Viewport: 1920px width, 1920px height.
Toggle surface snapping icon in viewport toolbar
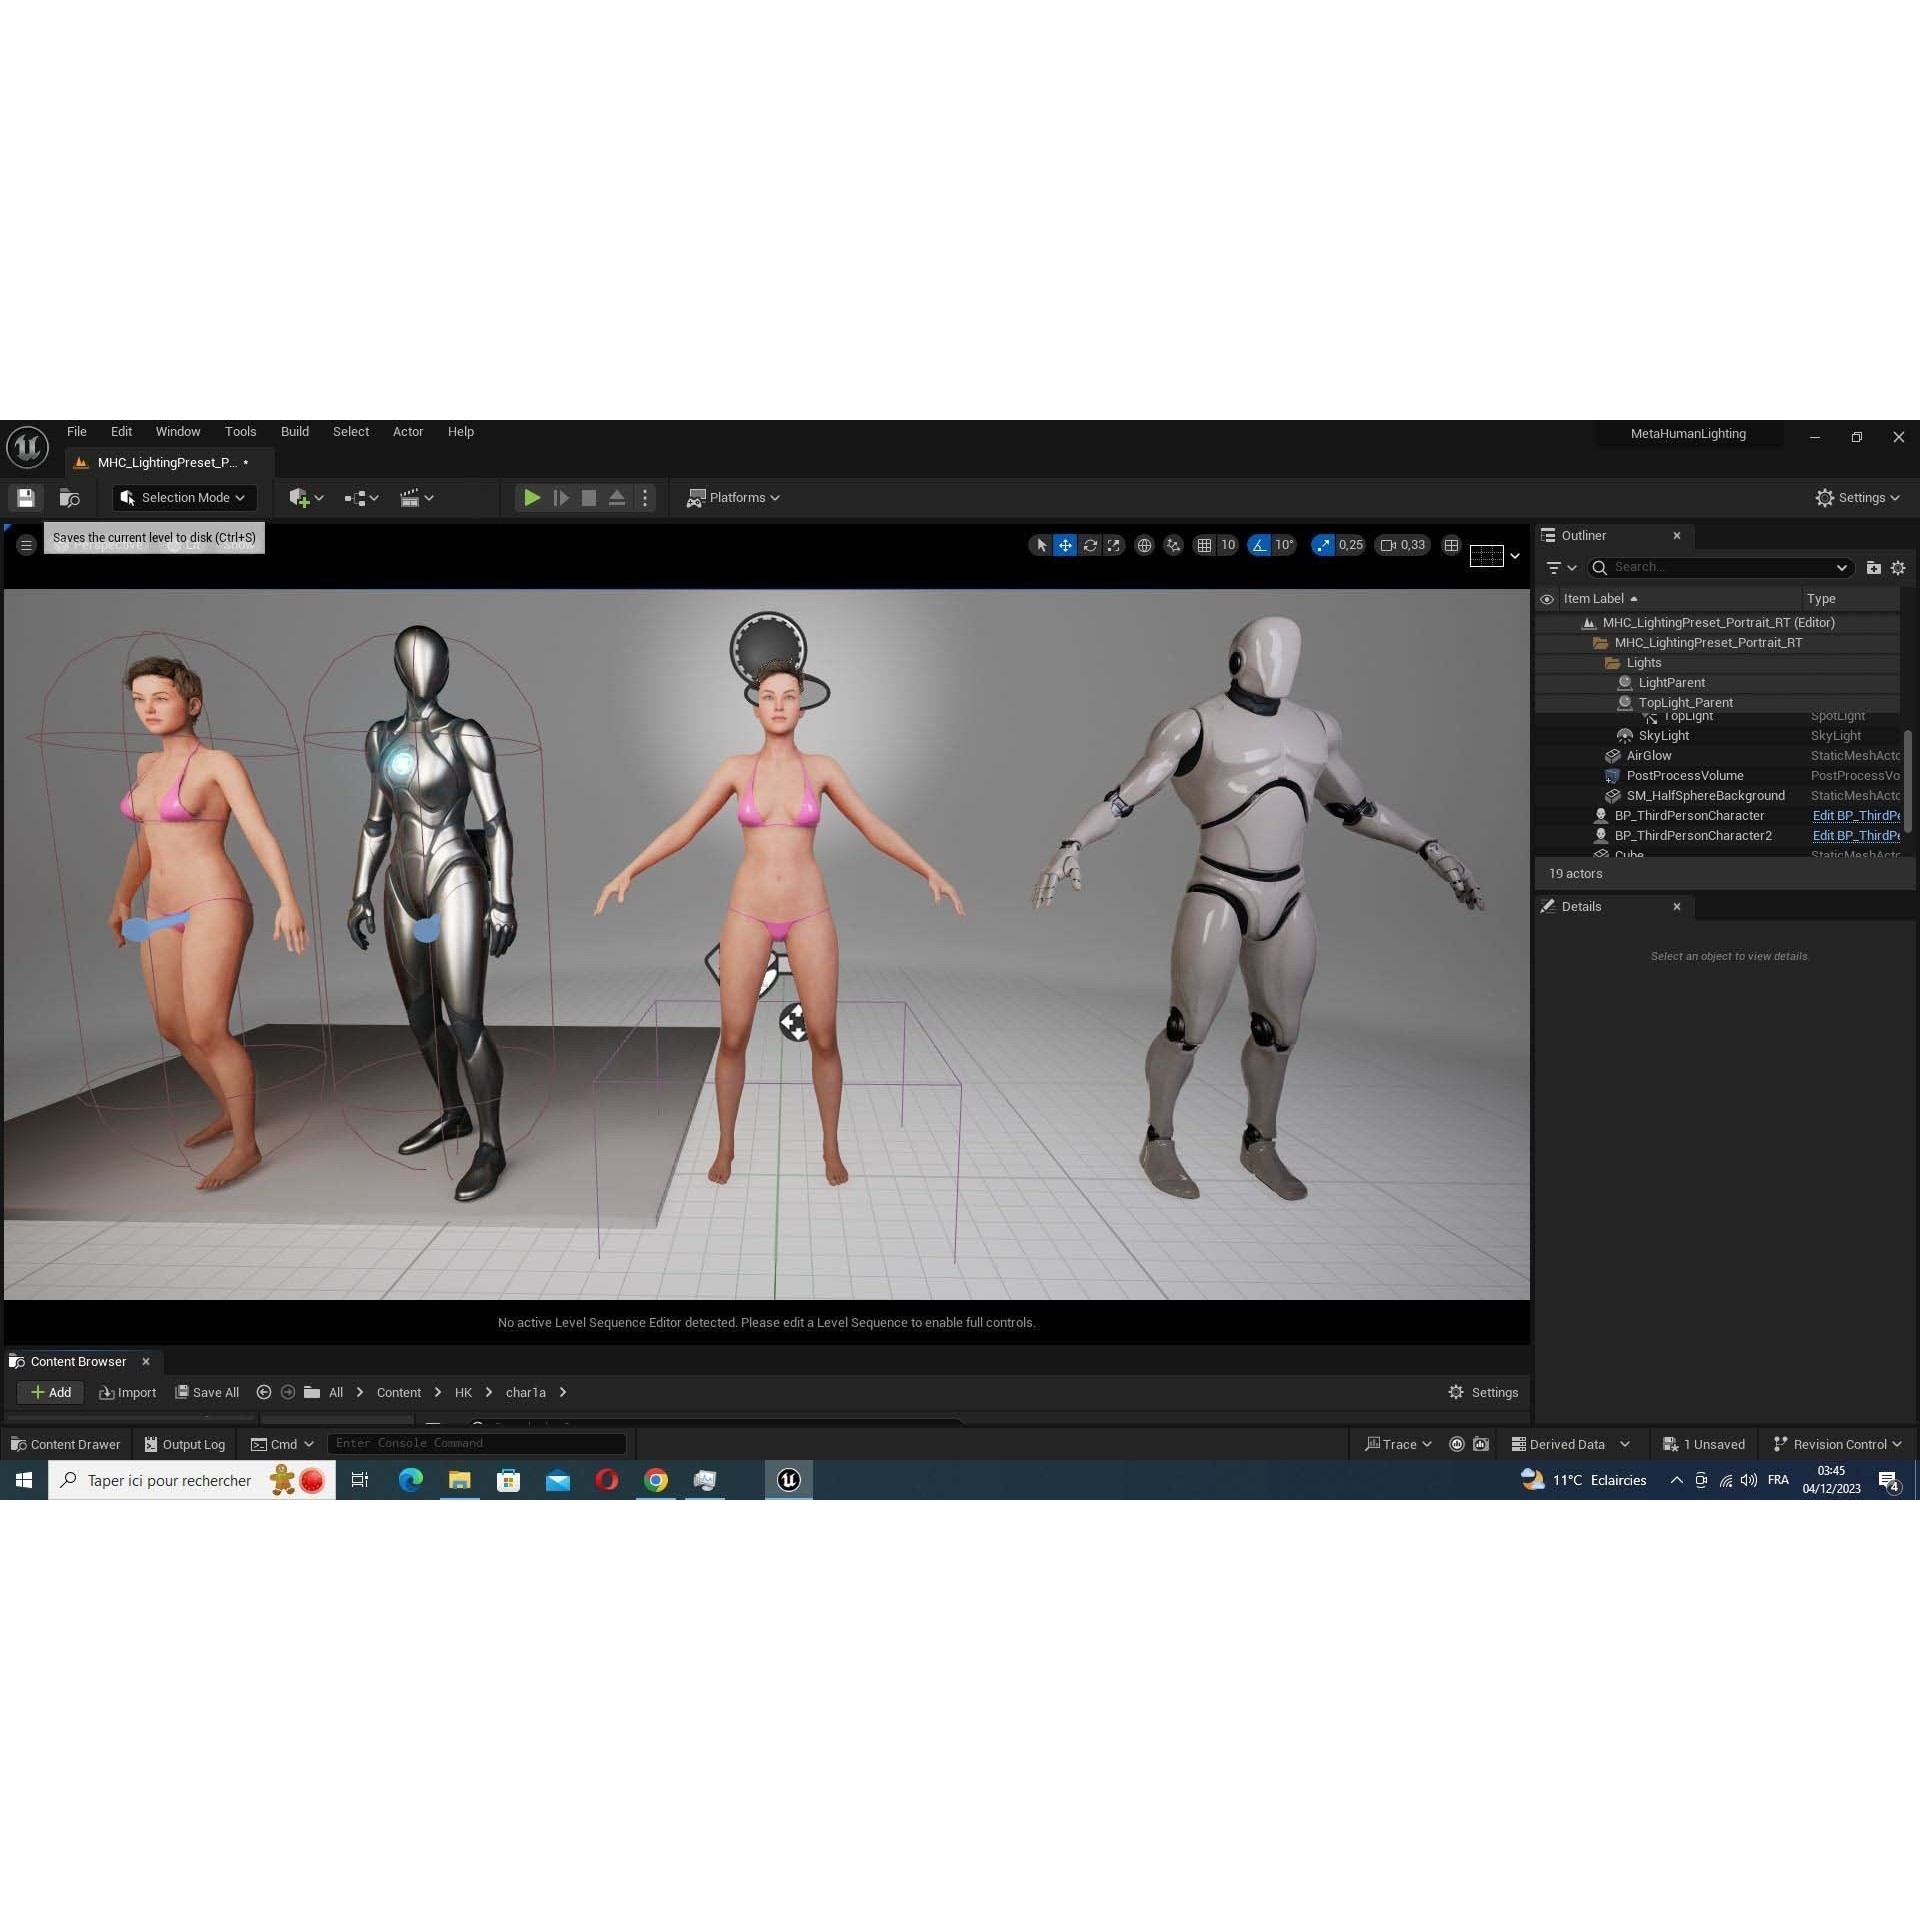point(1174,545)
